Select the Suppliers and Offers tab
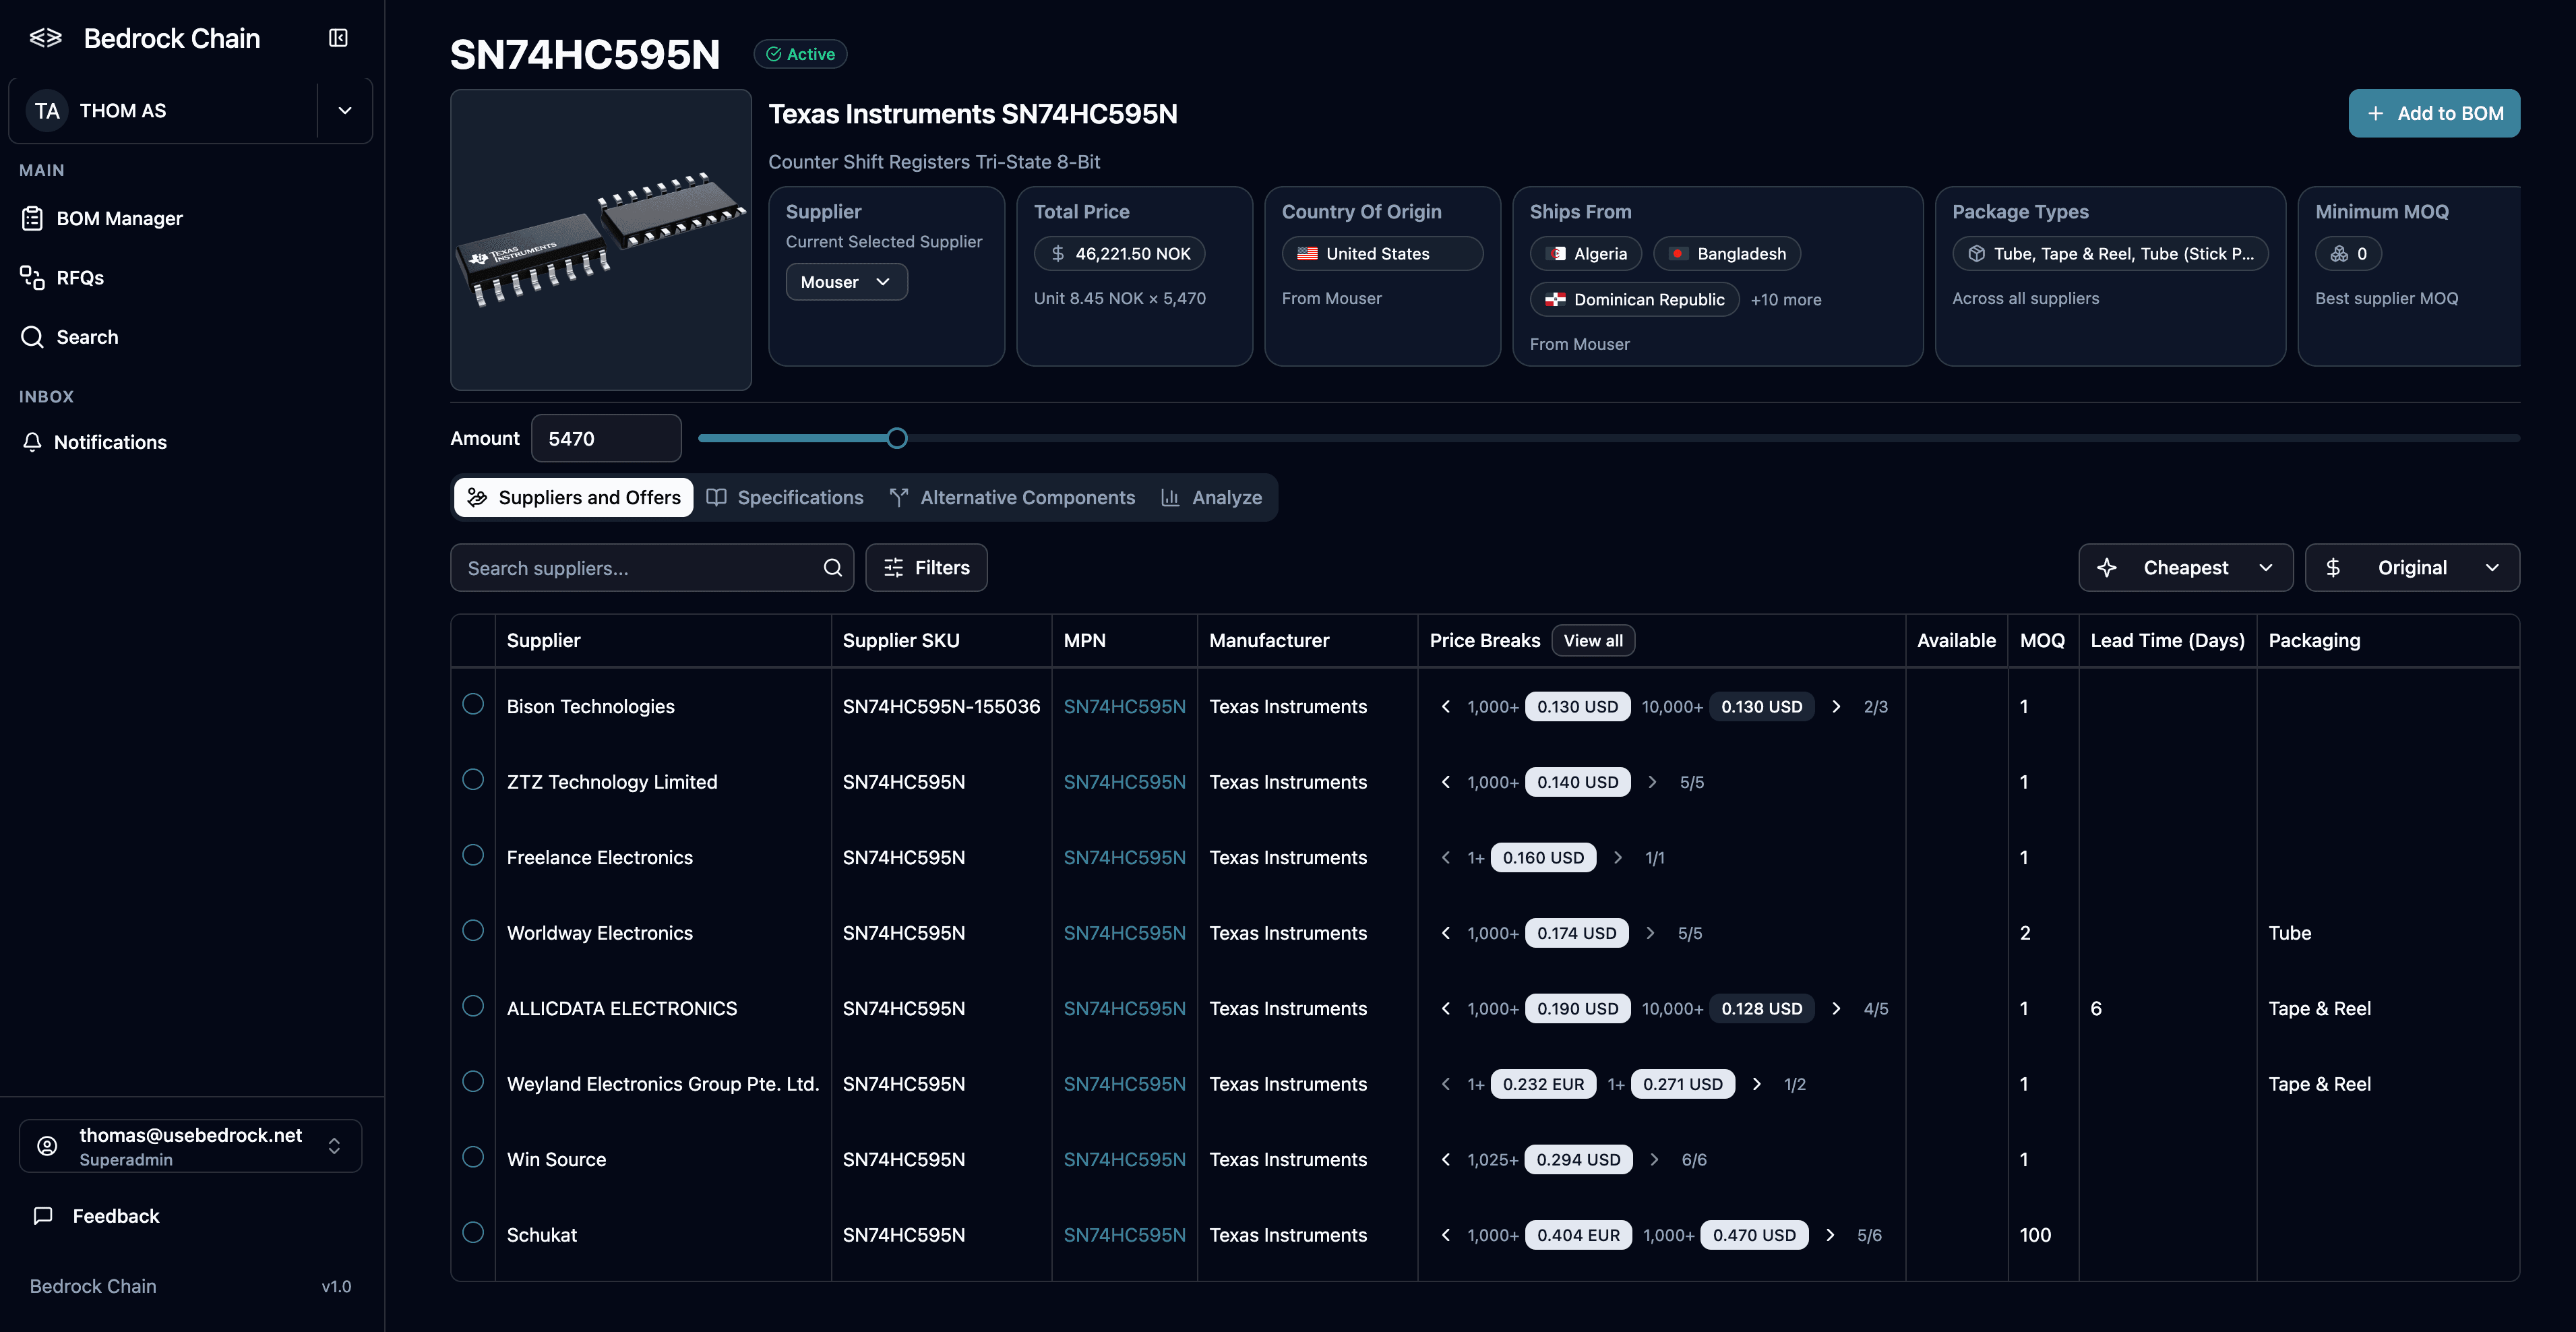The height and width of the screenshot is (1332, 2576). pyautogui.click(x=574, y=497)
